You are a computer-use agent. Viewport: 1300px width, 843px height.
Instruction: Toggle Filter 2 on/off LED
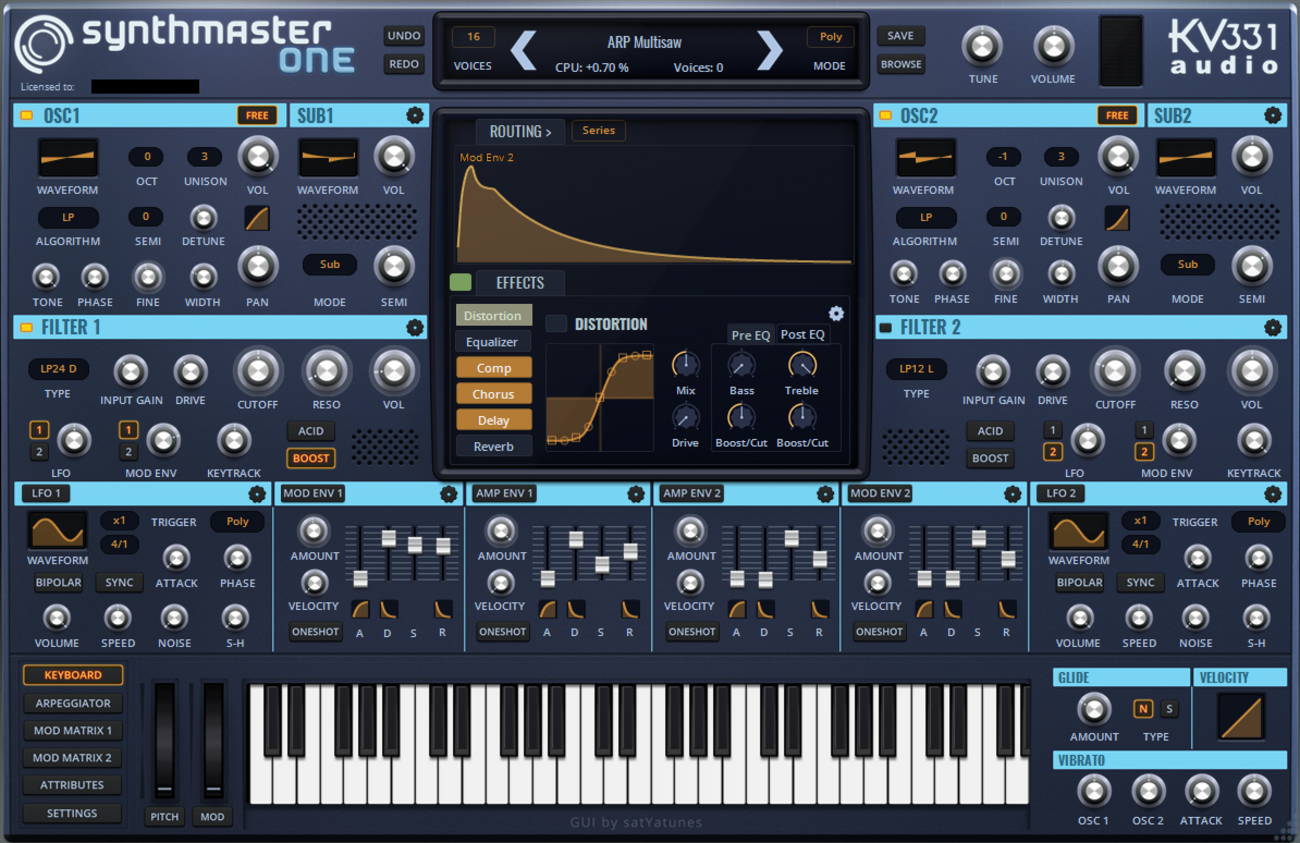885,328
